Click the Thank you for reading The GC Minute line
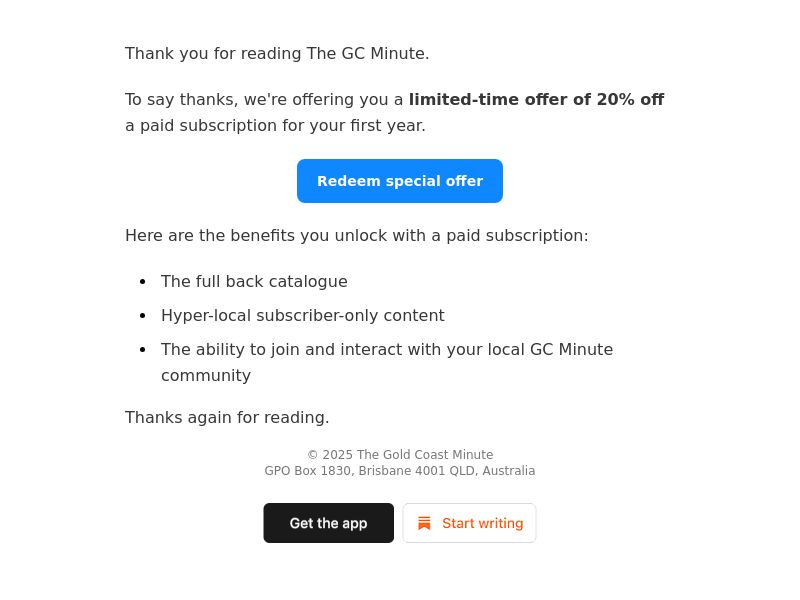 [x=277, y=54]
